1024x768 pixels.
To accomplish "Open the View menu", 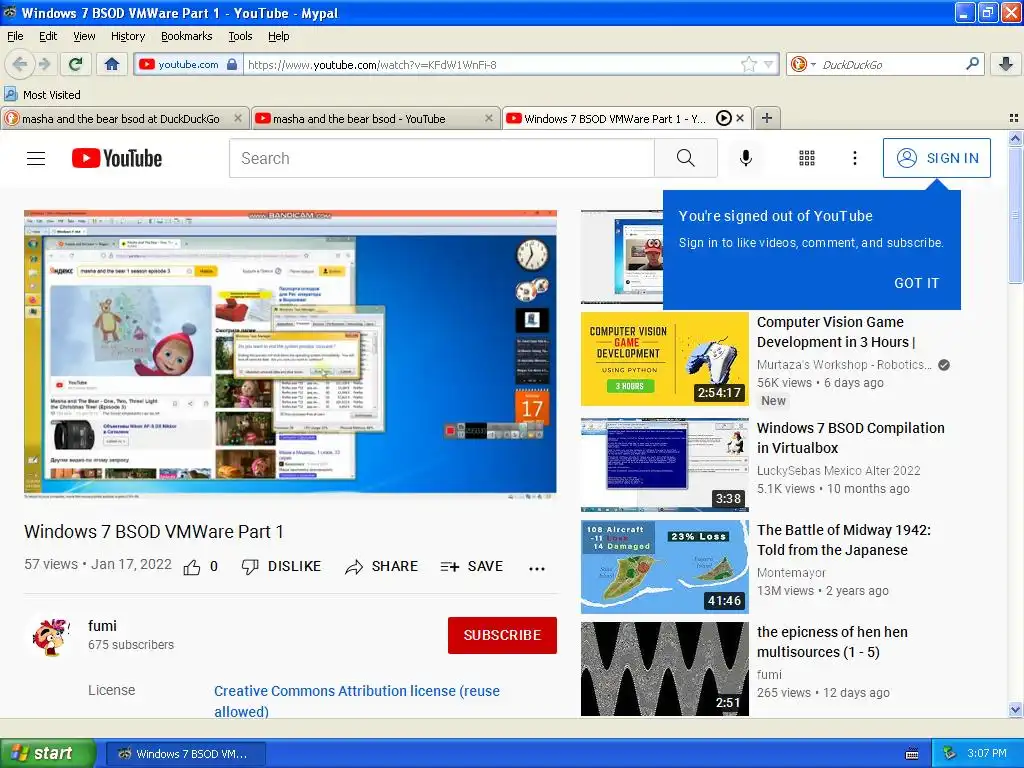I will pyautogui.click(x=84, y=36).
